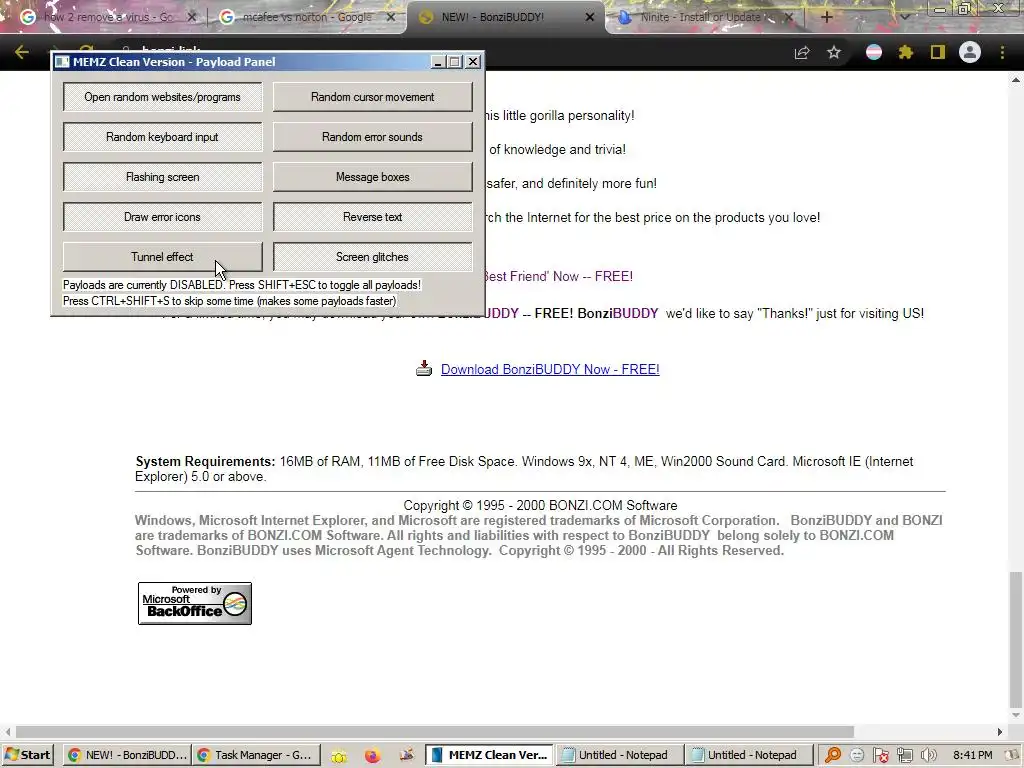Click the Download BonziBUDDY Now - FREE! link
This screenshot has height=768, width=1024.
point(550,369)
